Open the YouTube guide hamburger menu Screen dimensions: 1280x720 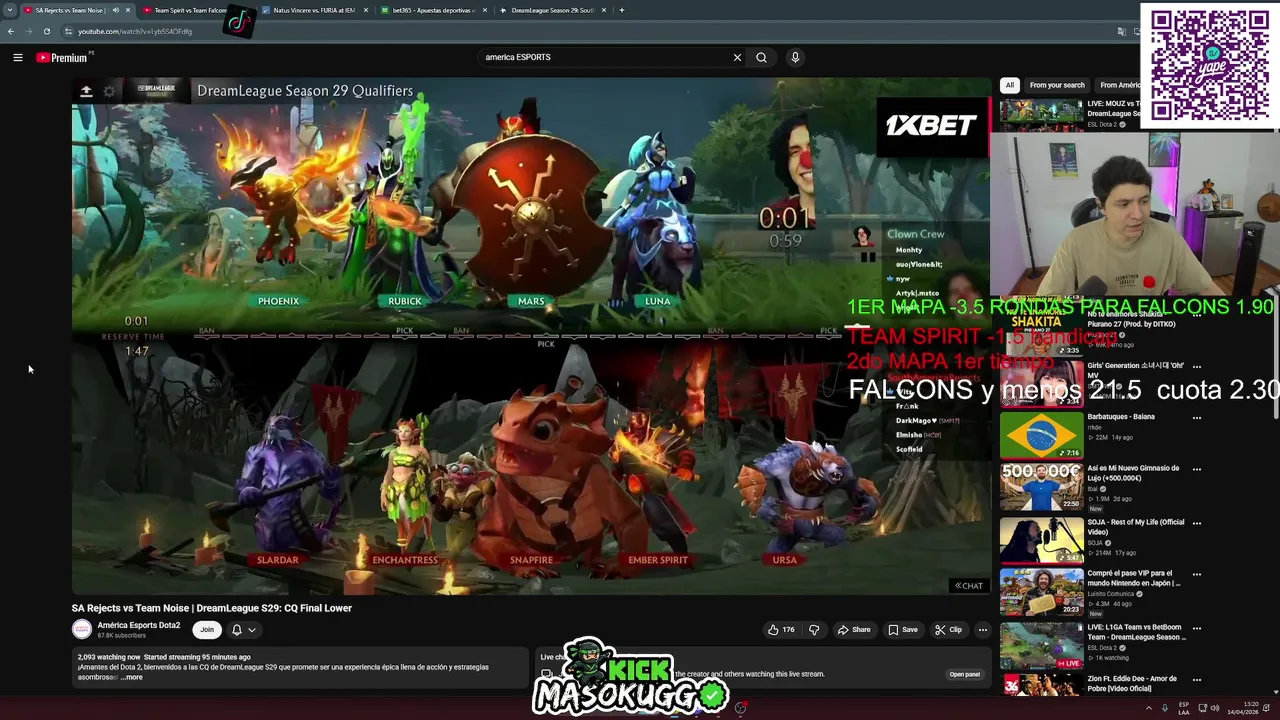(17, 58)
